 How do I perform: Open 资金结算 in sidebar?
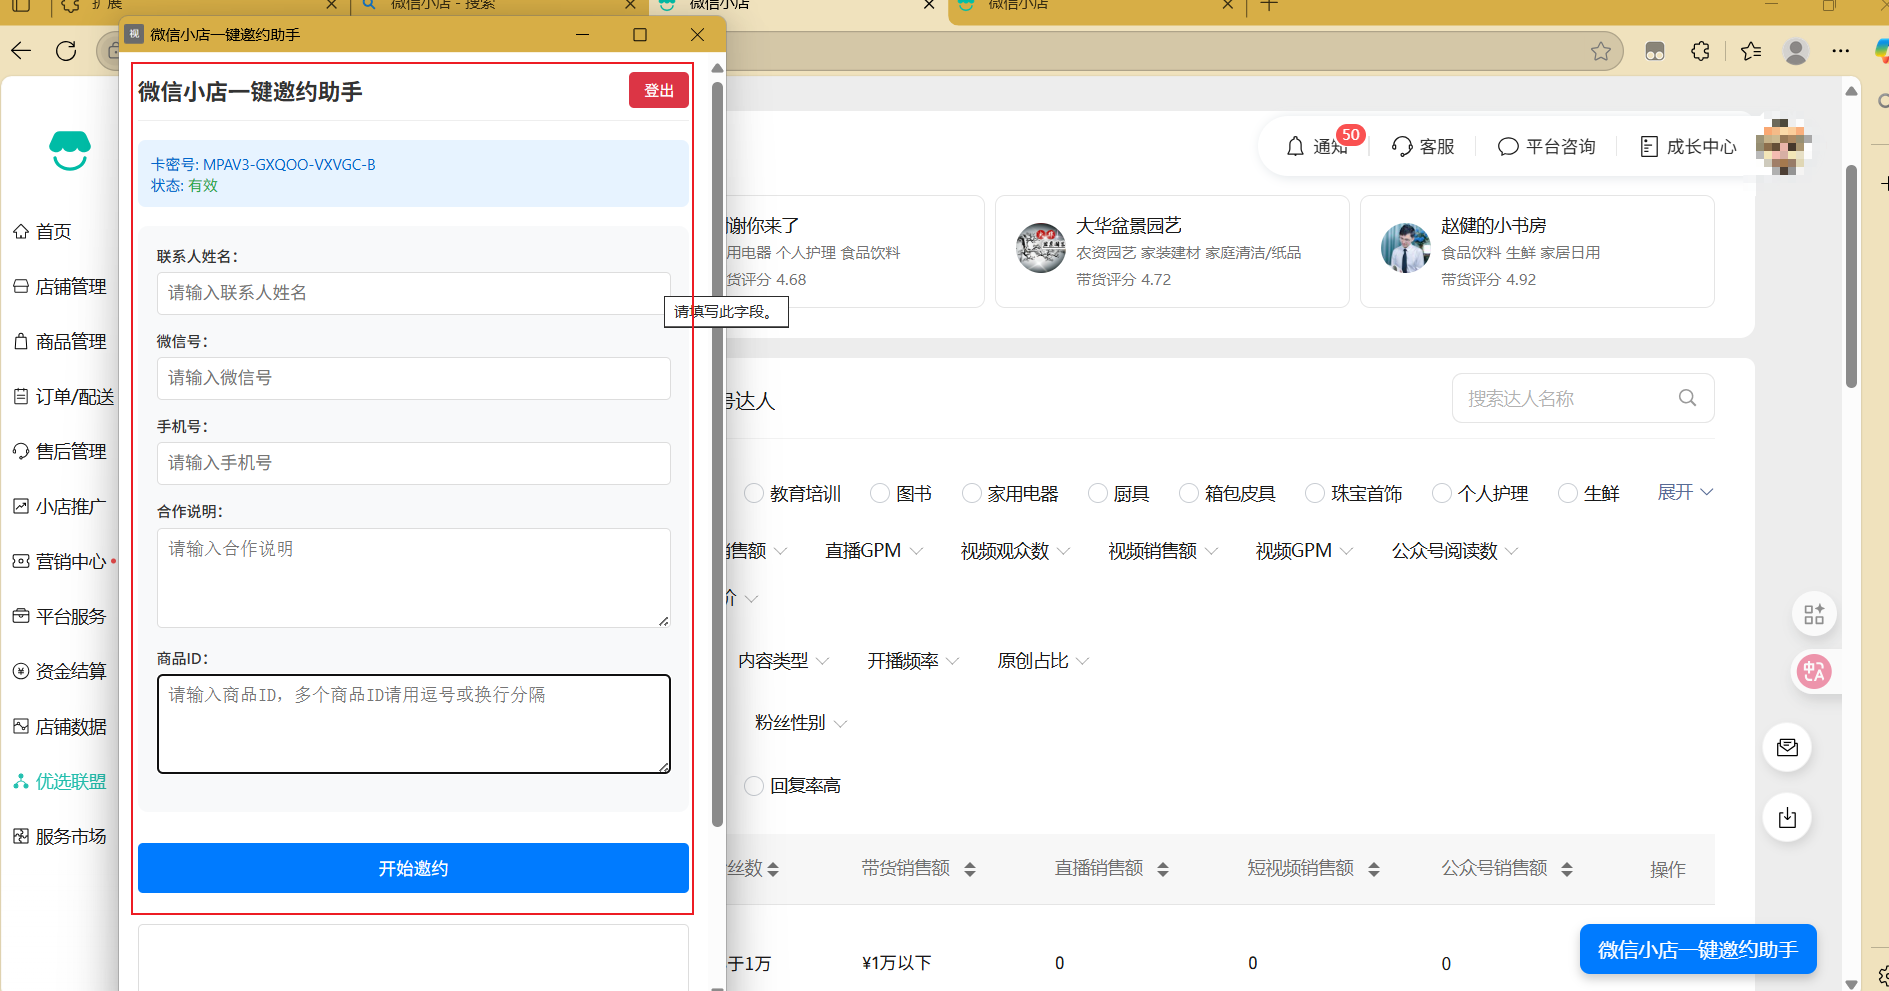(60, 672)
